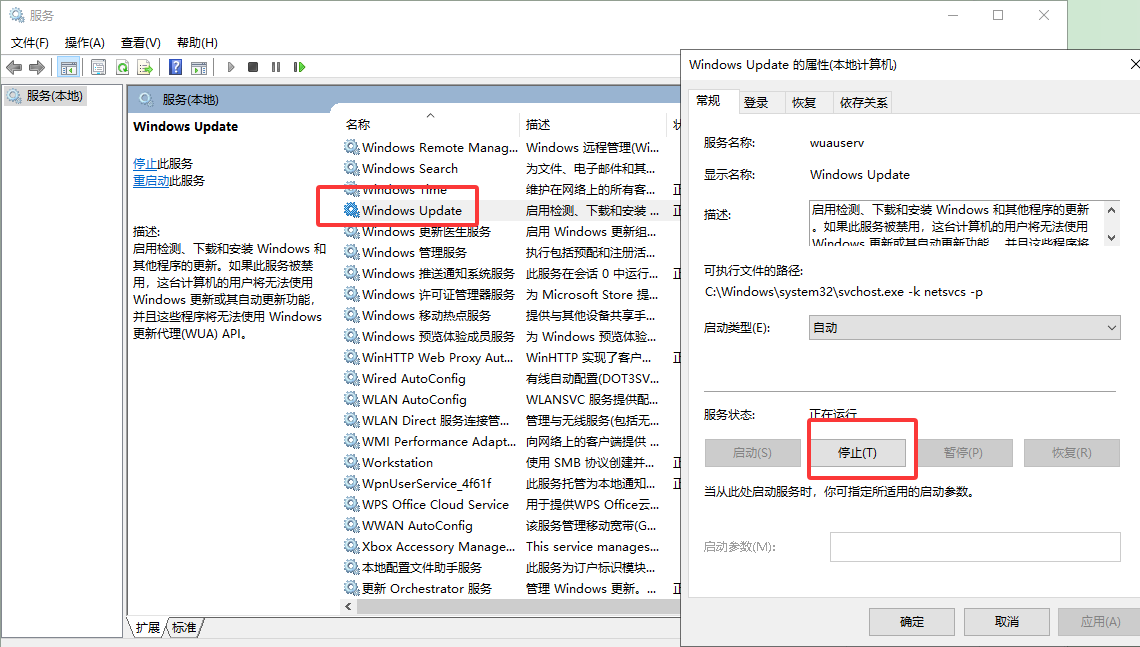Click gear icon beside Workstation service
1140x647 pixels.
pyautogui.click(x=352, y=462)
